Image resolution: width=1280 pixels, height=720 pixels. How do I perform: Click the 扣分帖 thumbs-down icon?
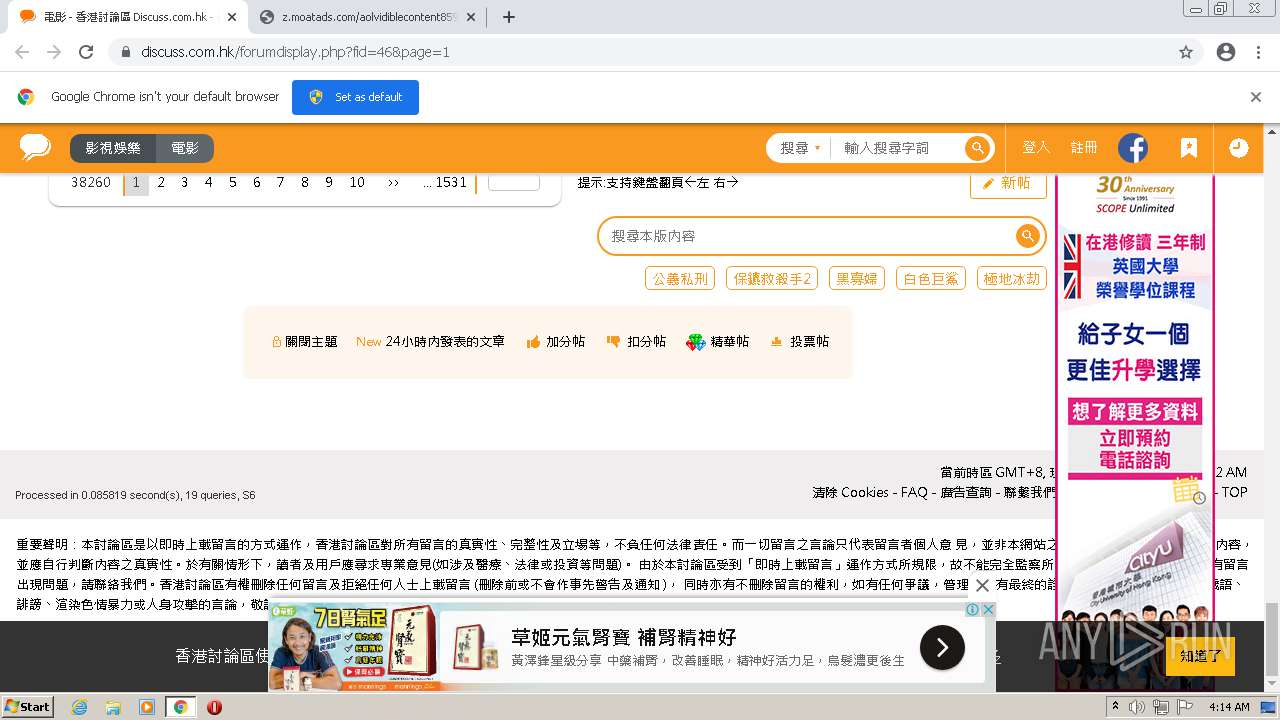pos(613,342)
